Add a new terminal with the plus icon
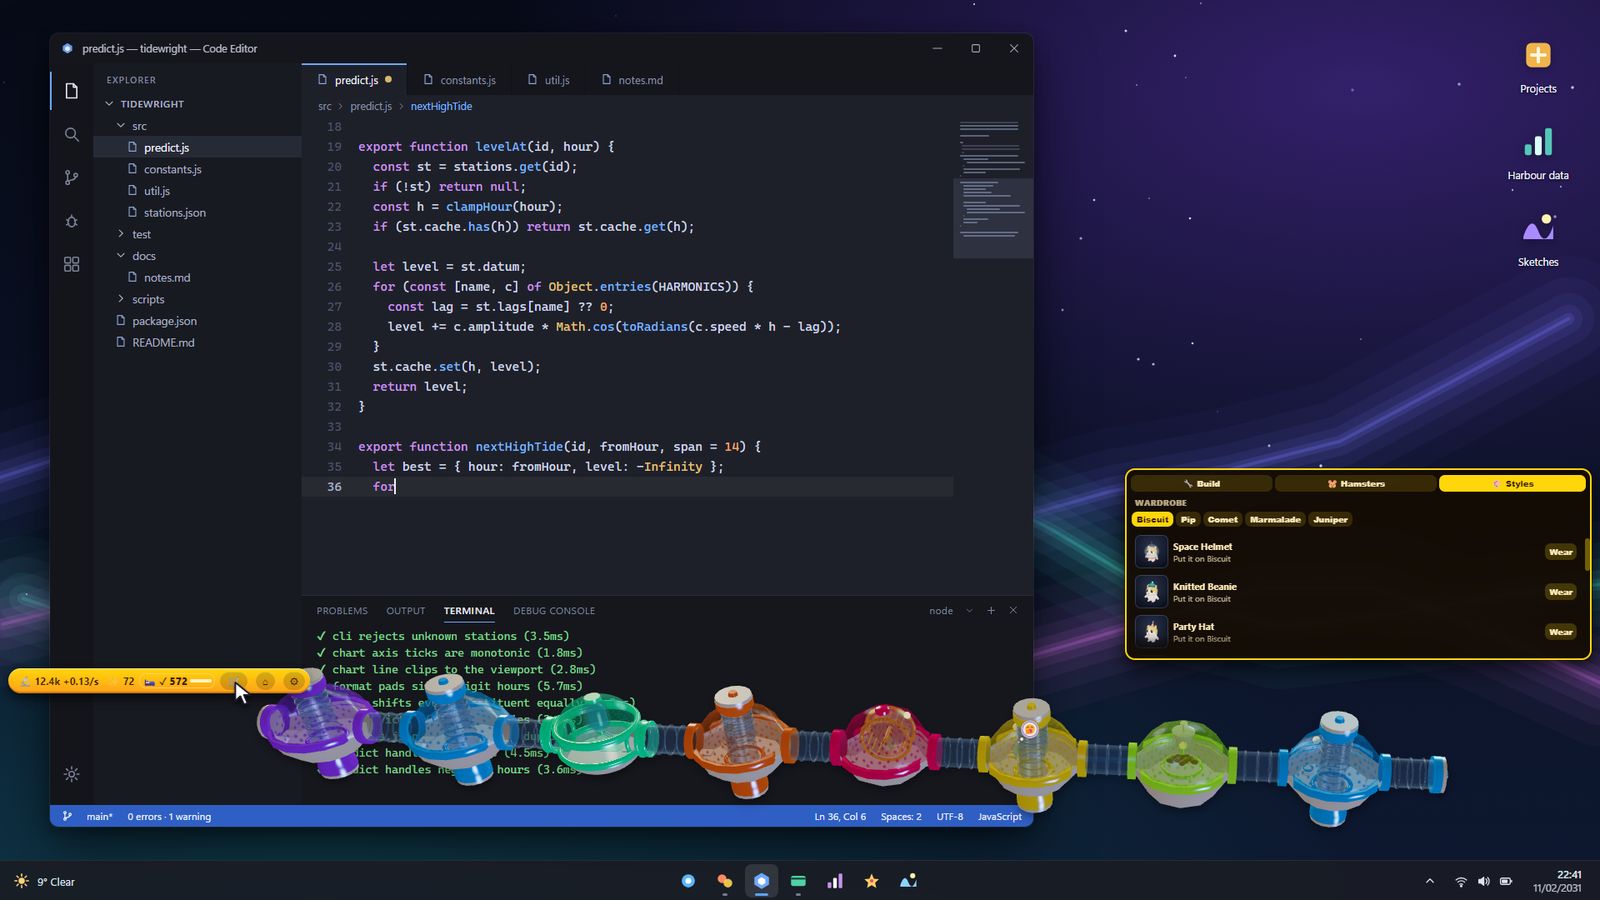This screenshot has height=900, width=1600. click(x=991, y=610)
